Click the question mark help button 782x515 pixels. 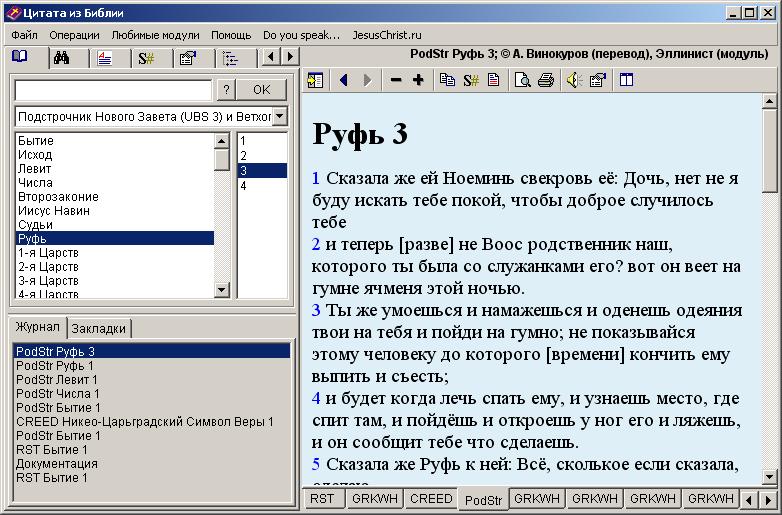tap(227, 90)
